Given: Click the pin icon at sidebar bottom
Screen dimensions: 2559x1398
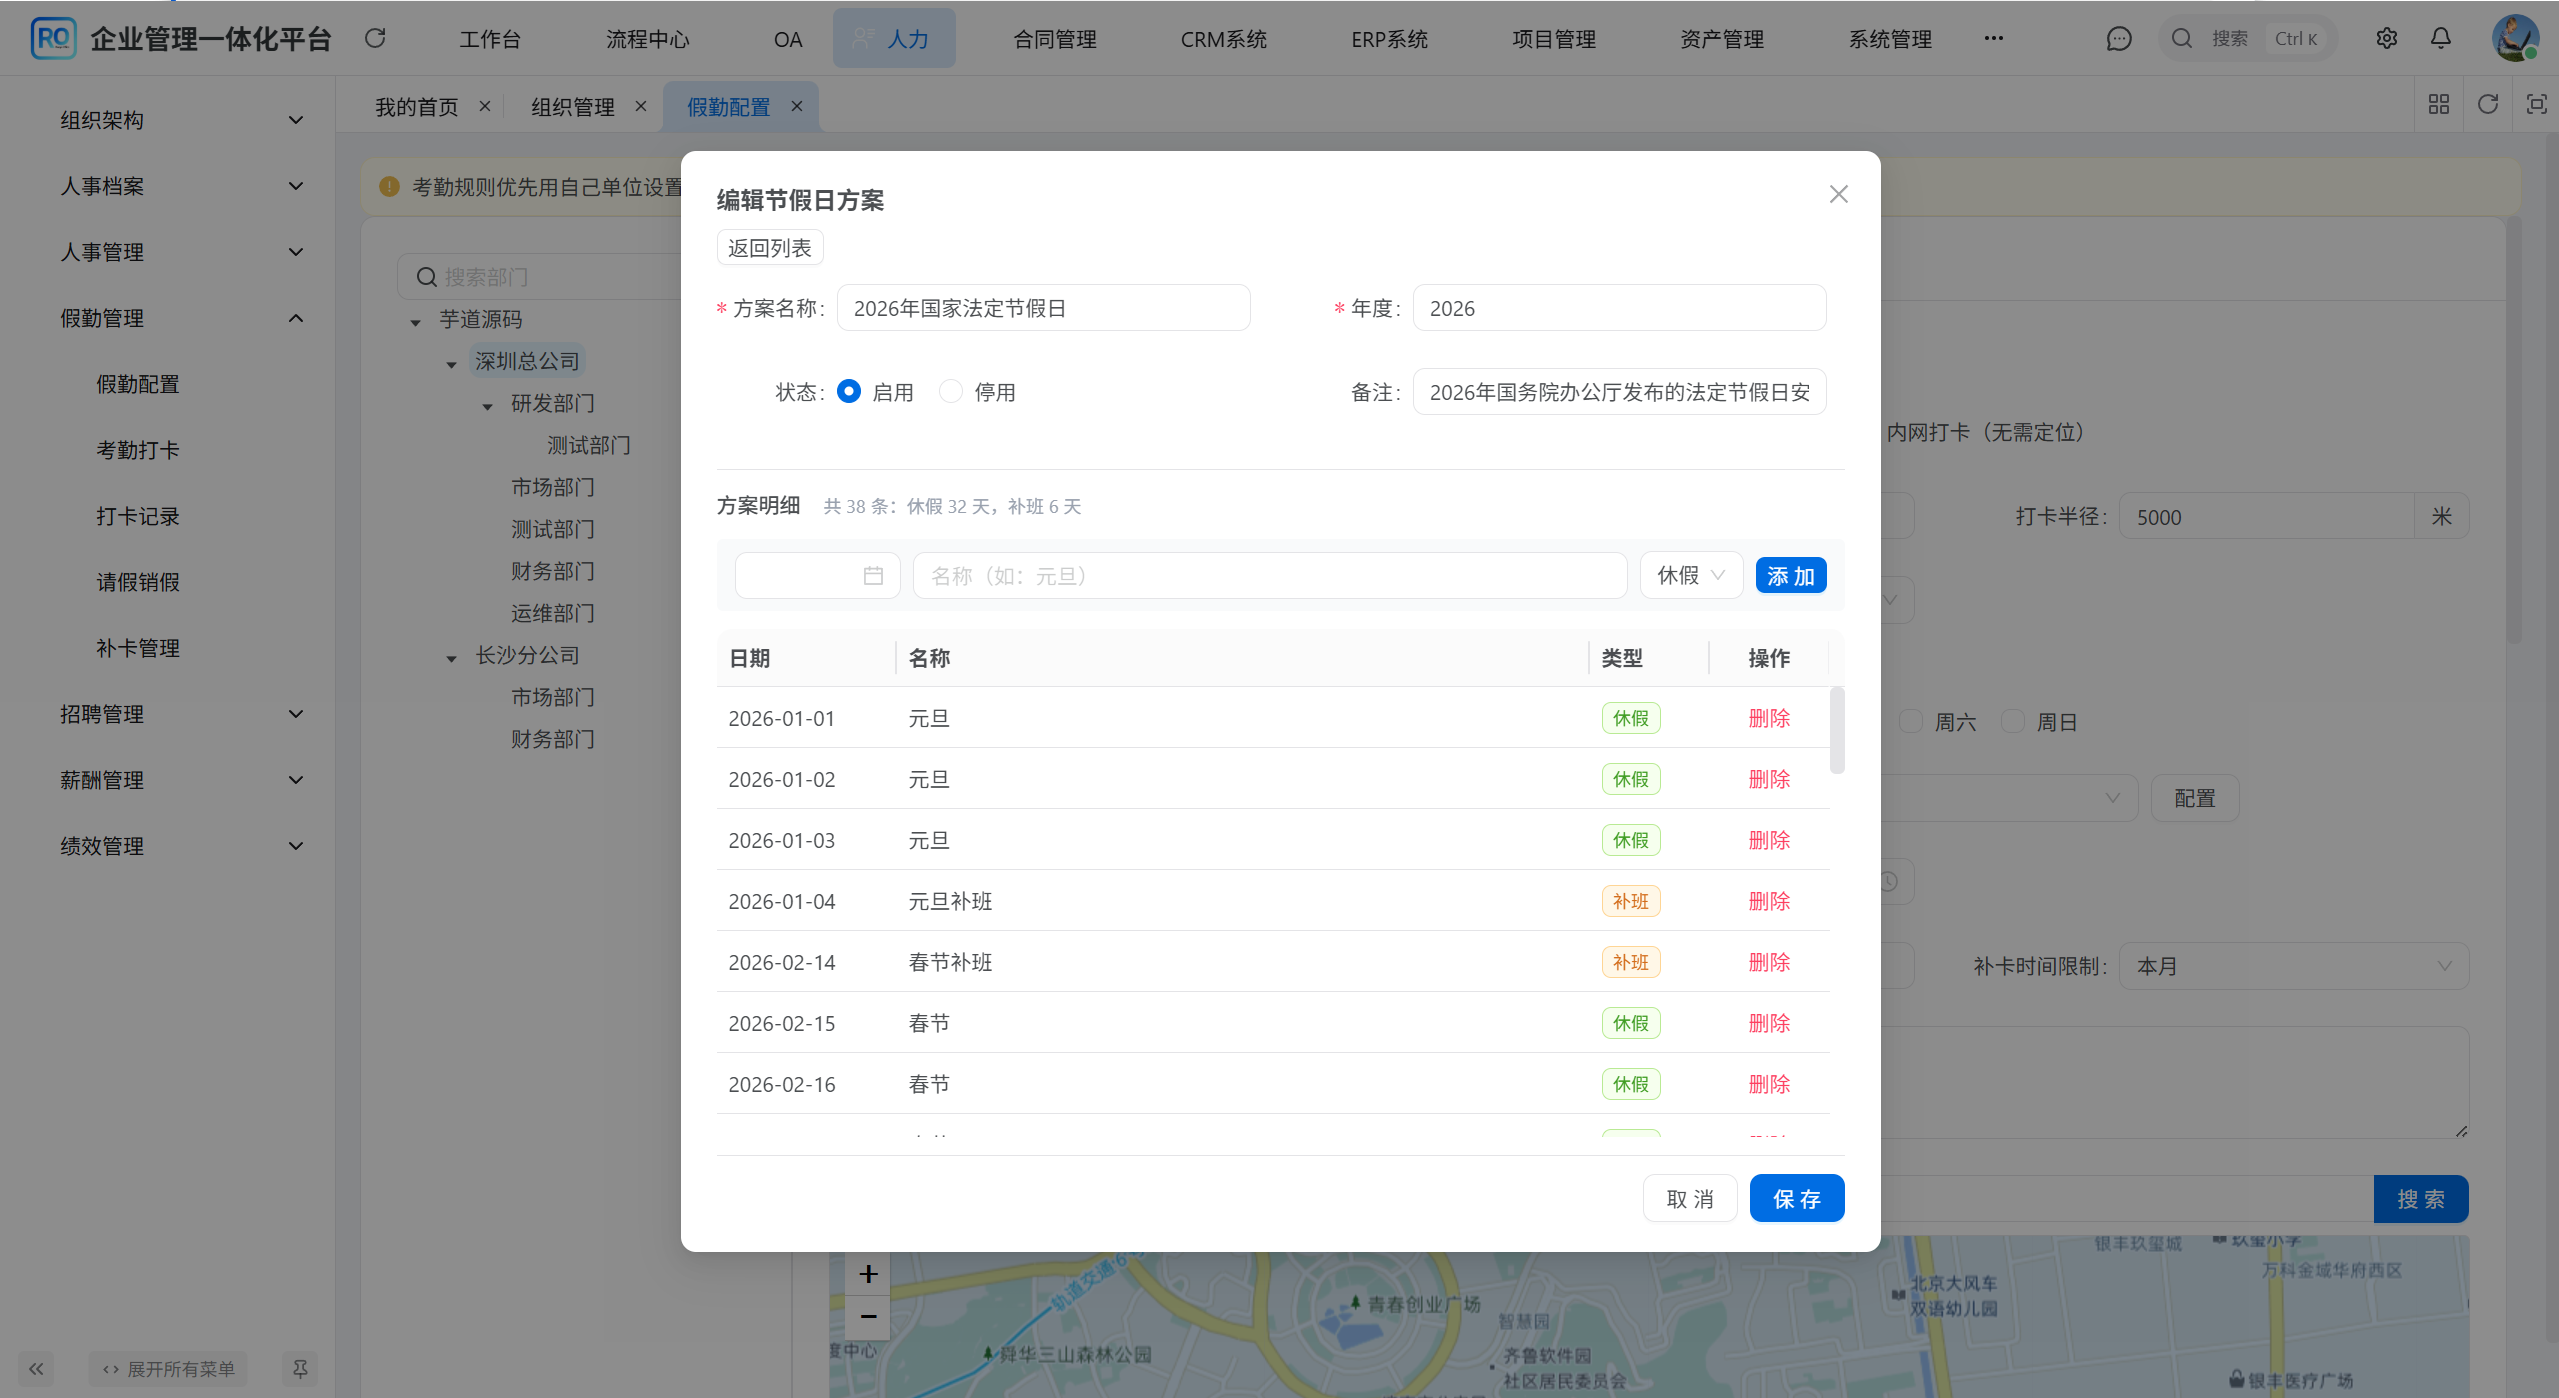Looking at the screenshot, I should click(299, 1368).
